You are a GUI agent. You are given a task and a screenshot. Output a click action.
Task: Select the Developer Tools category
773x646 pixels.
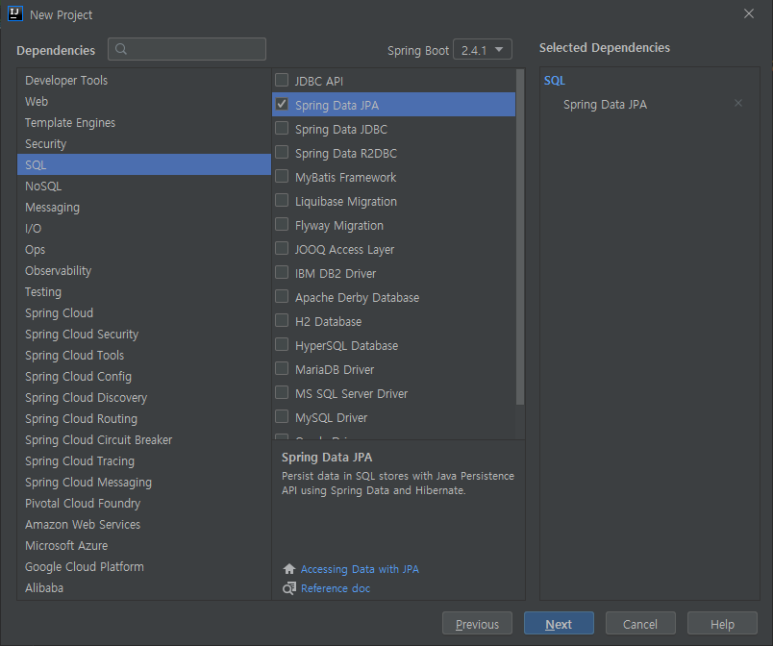pos(144,80)
